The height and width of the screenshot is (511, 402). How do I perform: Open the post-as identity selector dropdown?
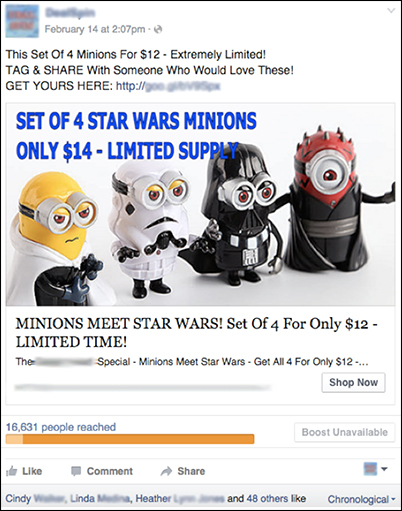click(x=376, y=469)
